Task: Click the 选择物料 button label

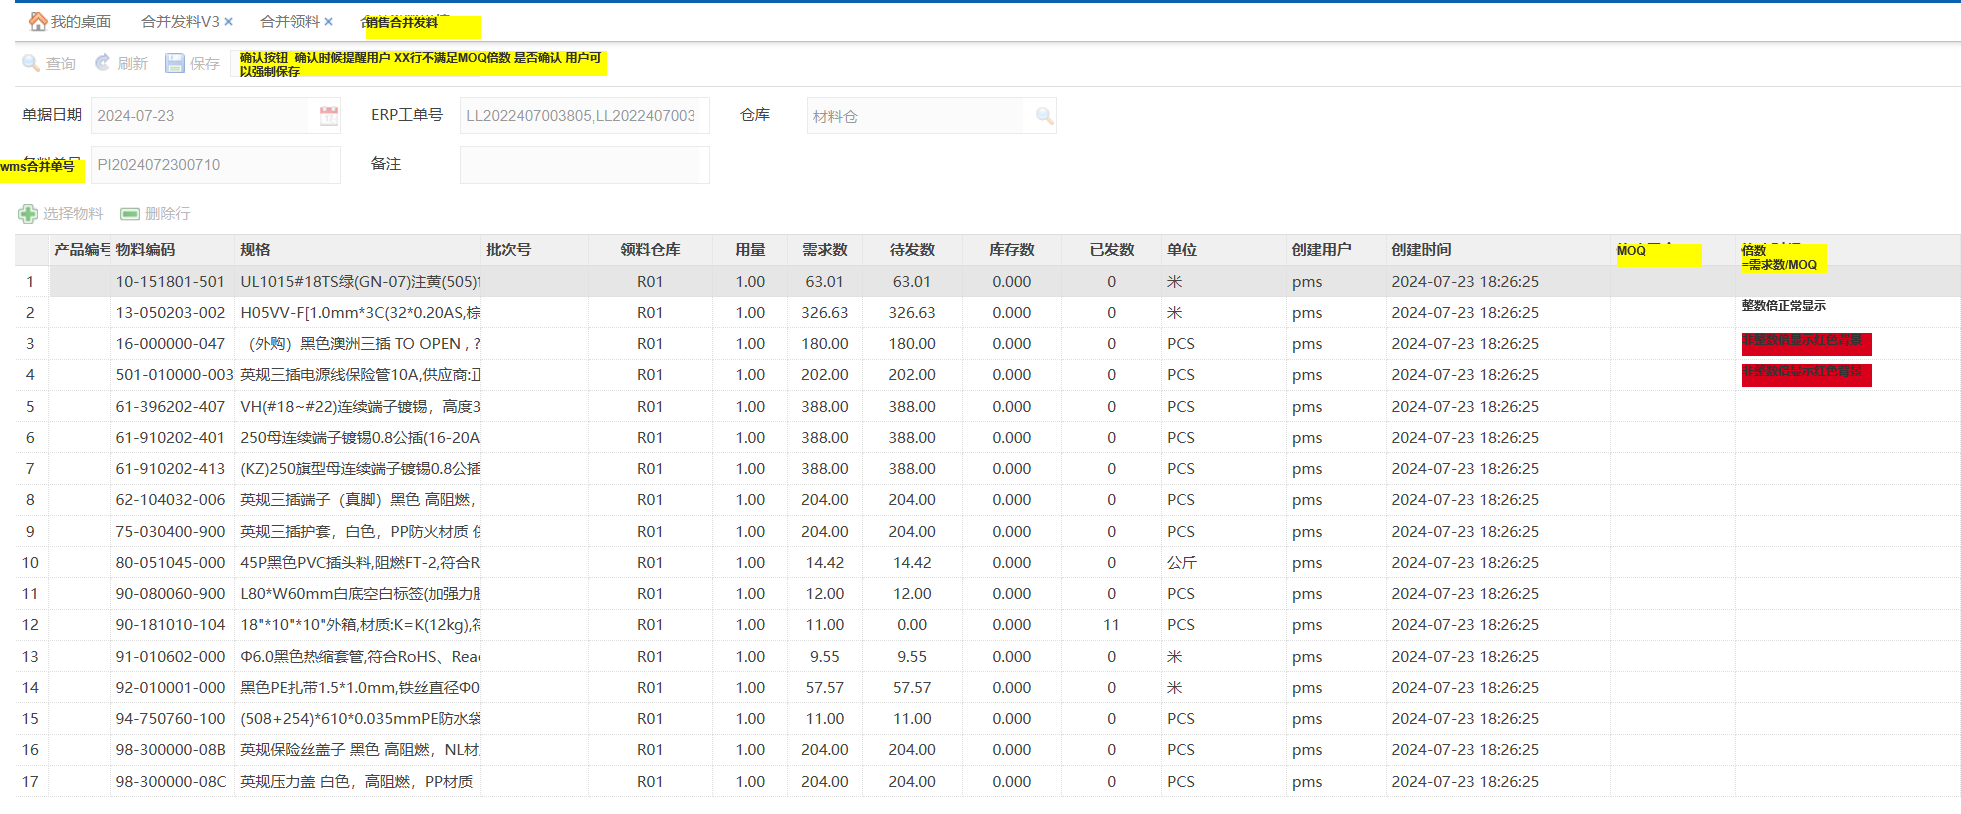Action: (73, 214)
